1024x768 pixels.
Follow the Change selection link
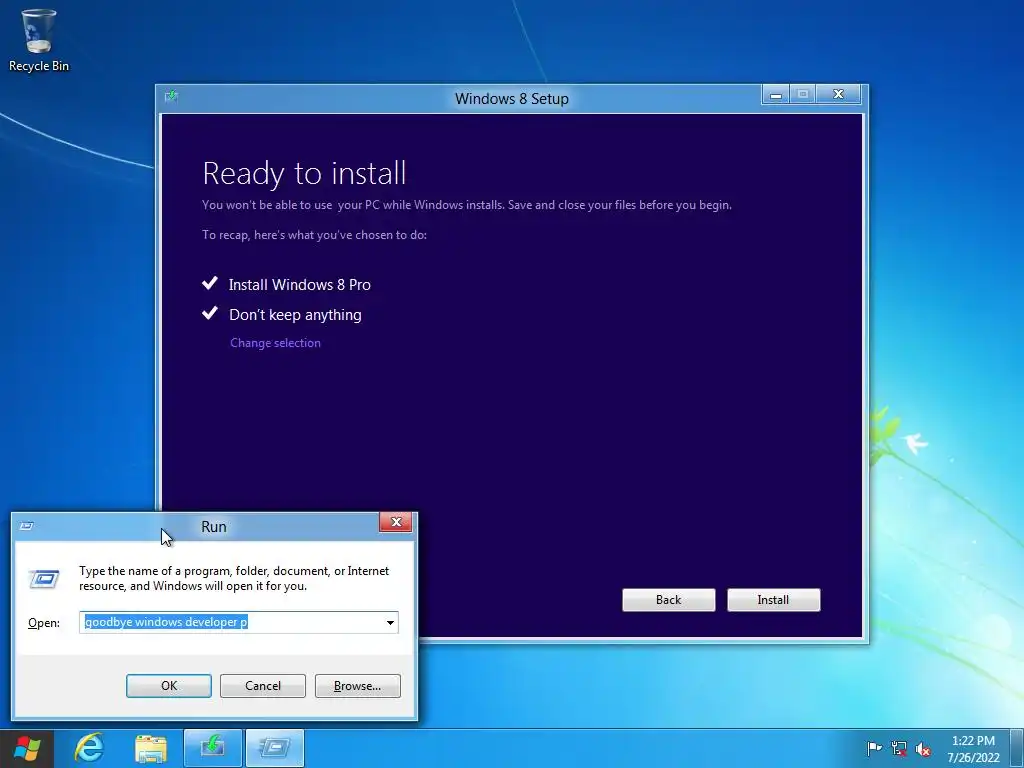[275, 343]
